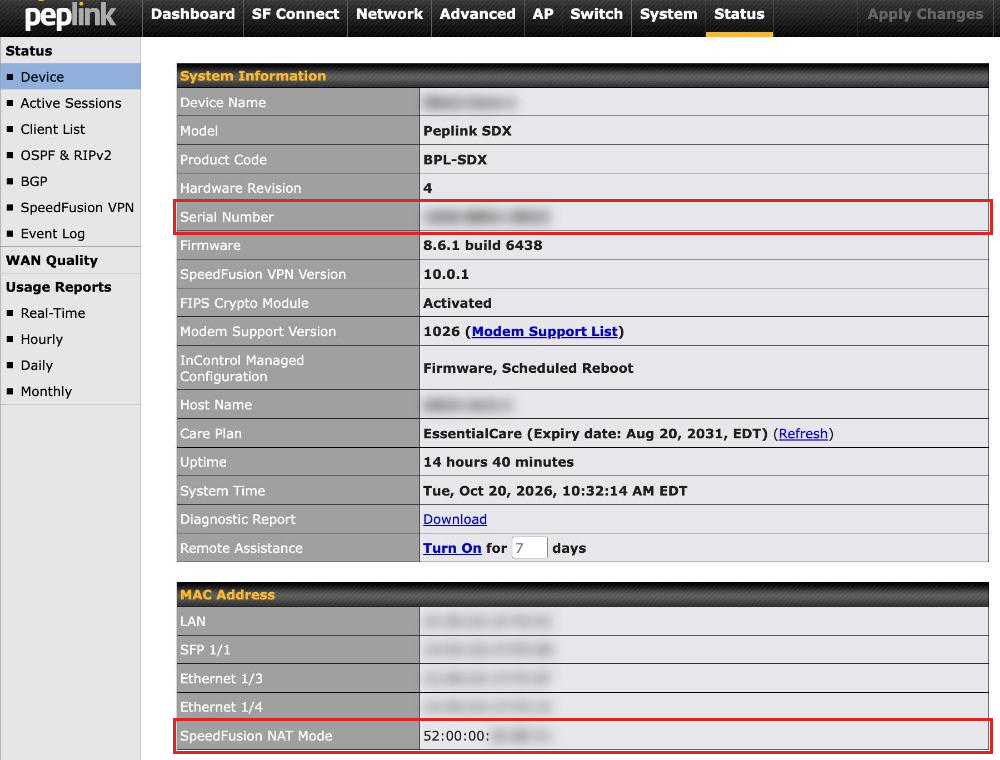The width and height of the screenshot is (1000, 760).
Task: Click the Peplink logo
Action: 70,17
